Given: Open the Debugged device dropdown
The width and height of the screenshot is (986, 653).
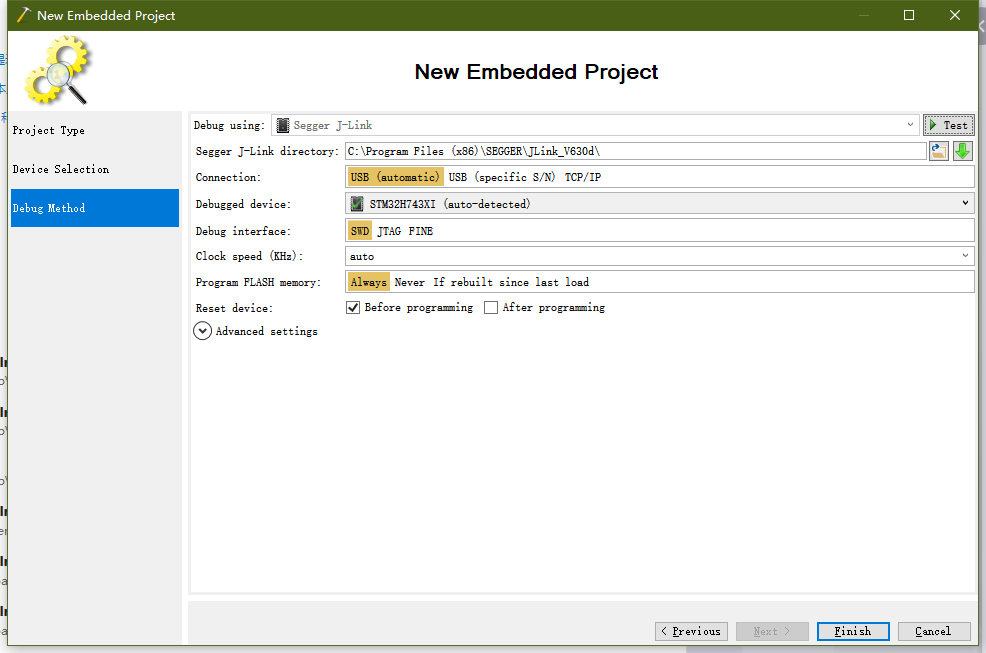Looking at the screenshot, I should (660, 204).
